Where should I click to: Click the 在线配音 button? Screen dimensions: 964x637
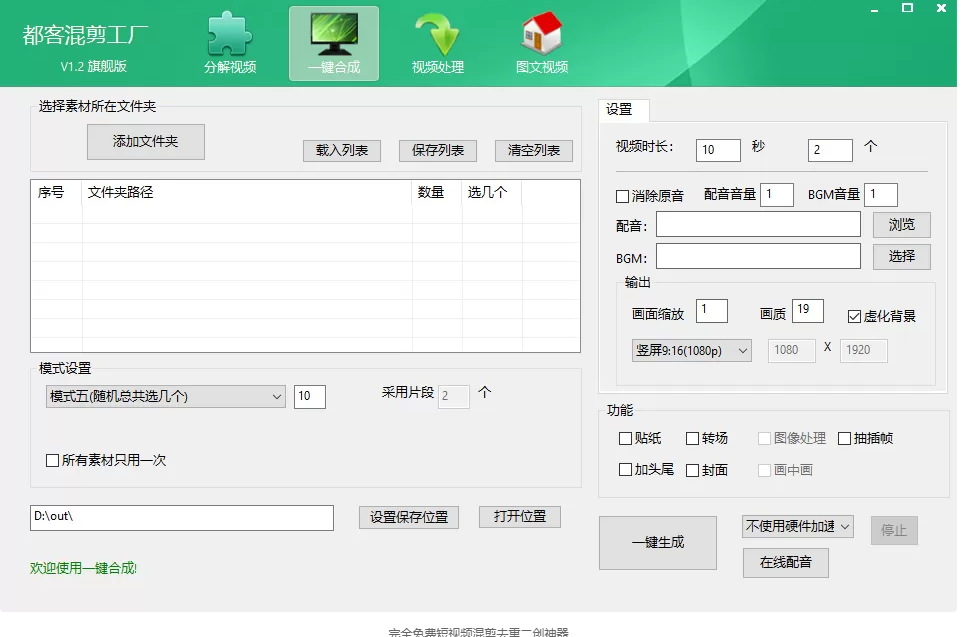(786, 563)
